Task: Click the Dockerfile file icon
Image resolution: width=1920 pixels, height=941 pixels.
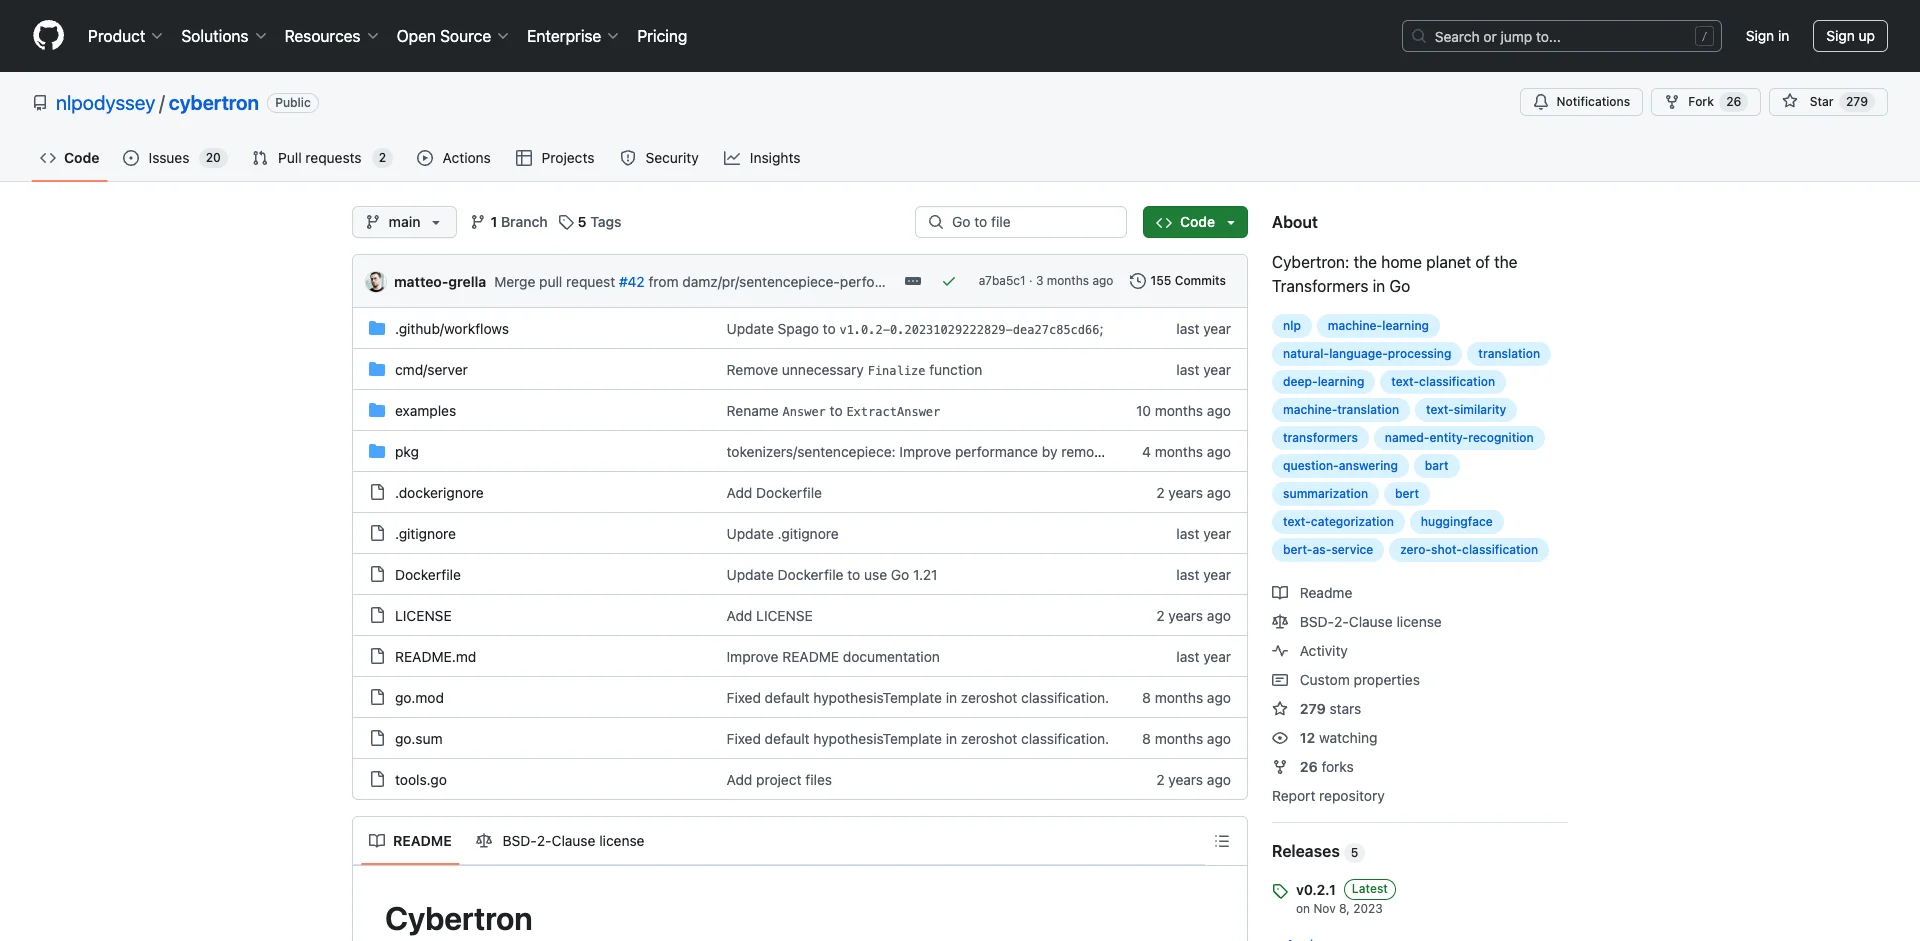Action: coord(377,575)
